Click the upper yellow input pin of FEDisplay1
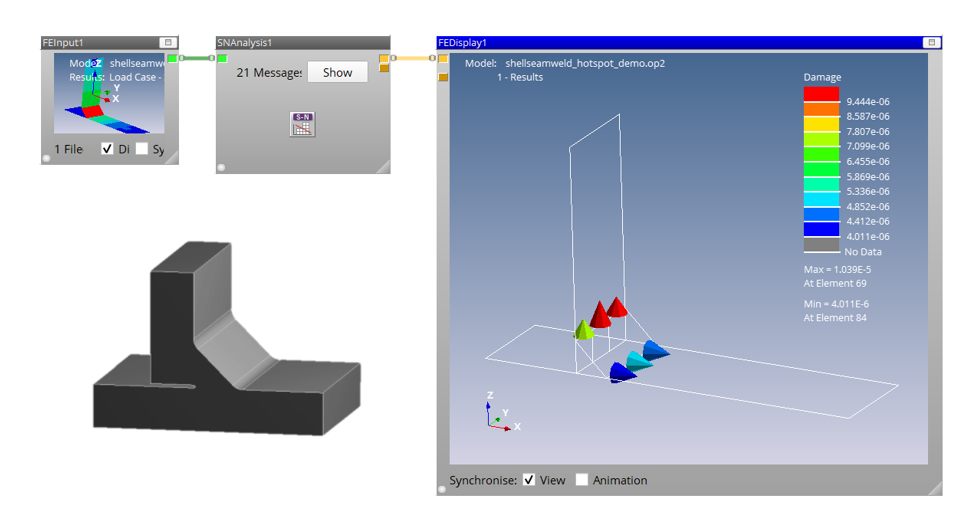This screenshot has height=518, width=964. tap(443, 58)
